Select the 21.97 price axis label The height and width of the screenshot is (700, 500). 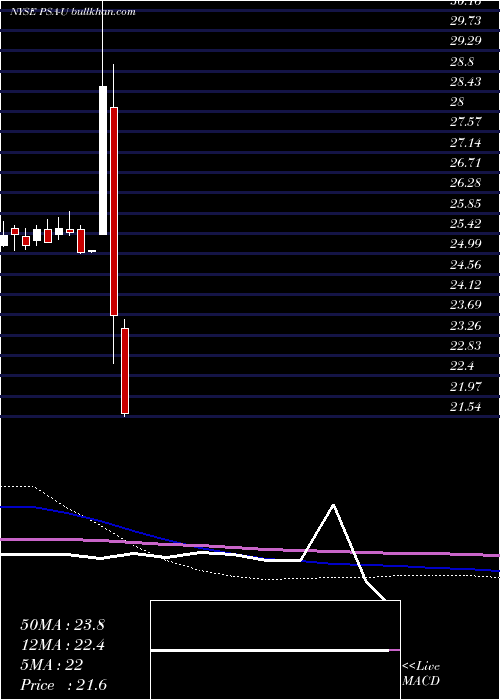click(x=465, y=386)
